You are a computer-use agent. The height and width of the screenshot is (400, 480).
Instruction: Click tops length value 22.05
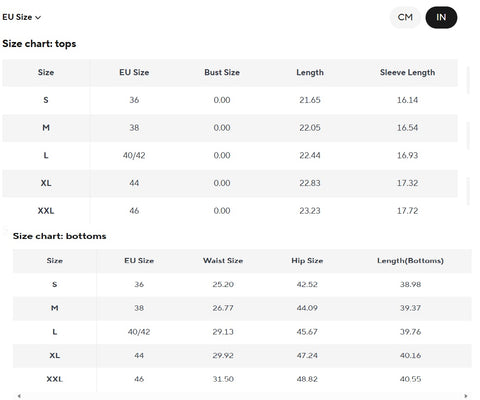point(310,128)
